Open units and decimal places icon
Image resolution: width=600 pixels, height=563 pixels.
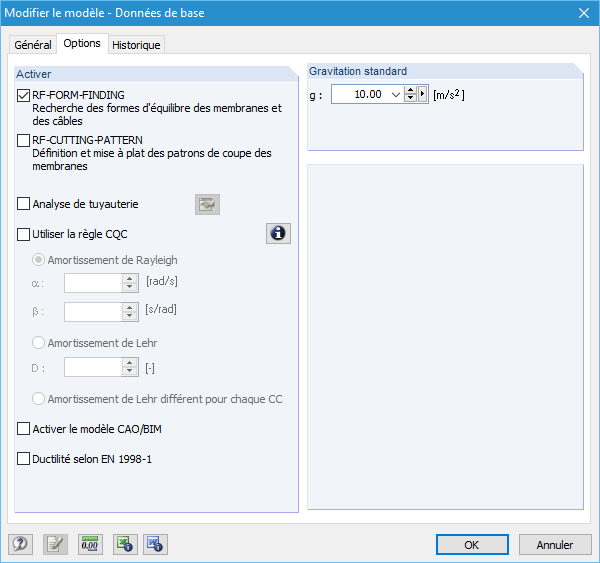tap(90, 544)
